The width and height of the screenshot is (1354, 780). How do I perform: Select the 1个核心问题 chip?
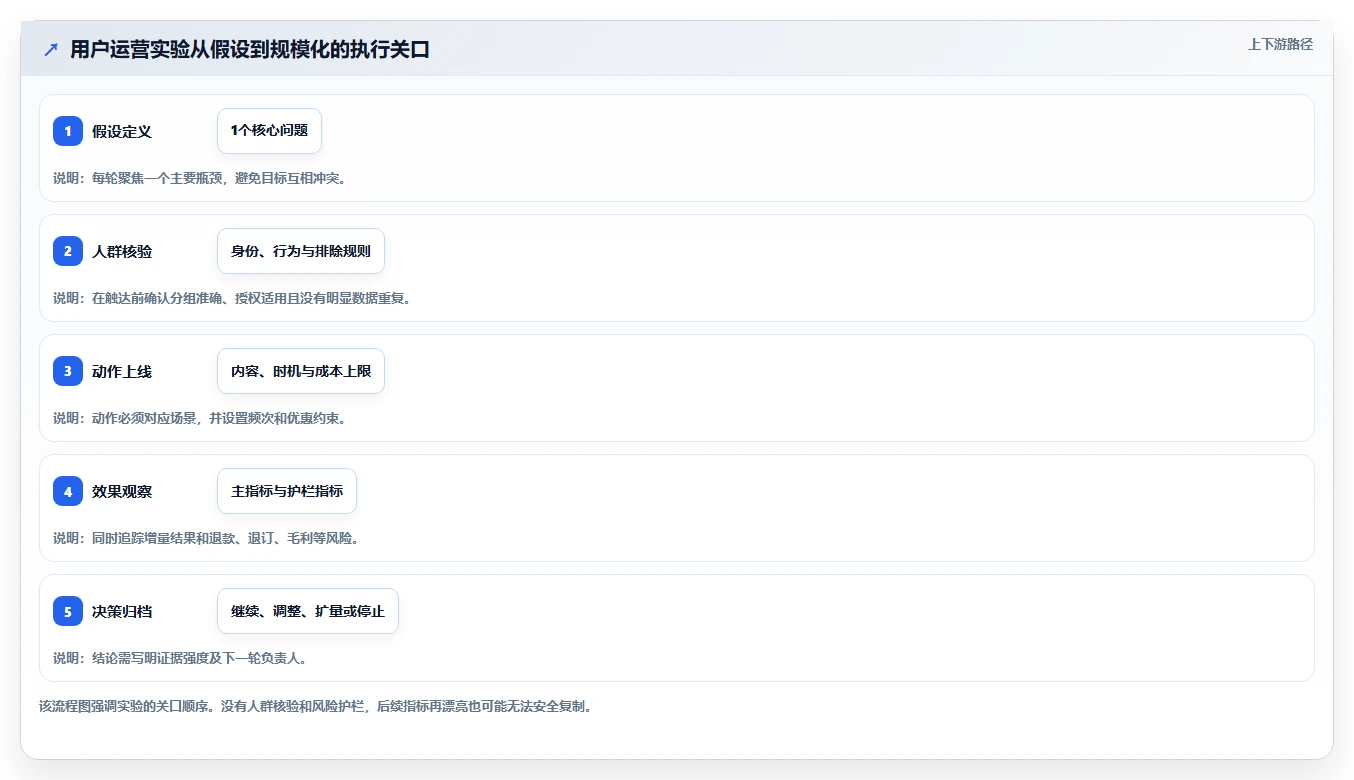(x=269, y=131)
